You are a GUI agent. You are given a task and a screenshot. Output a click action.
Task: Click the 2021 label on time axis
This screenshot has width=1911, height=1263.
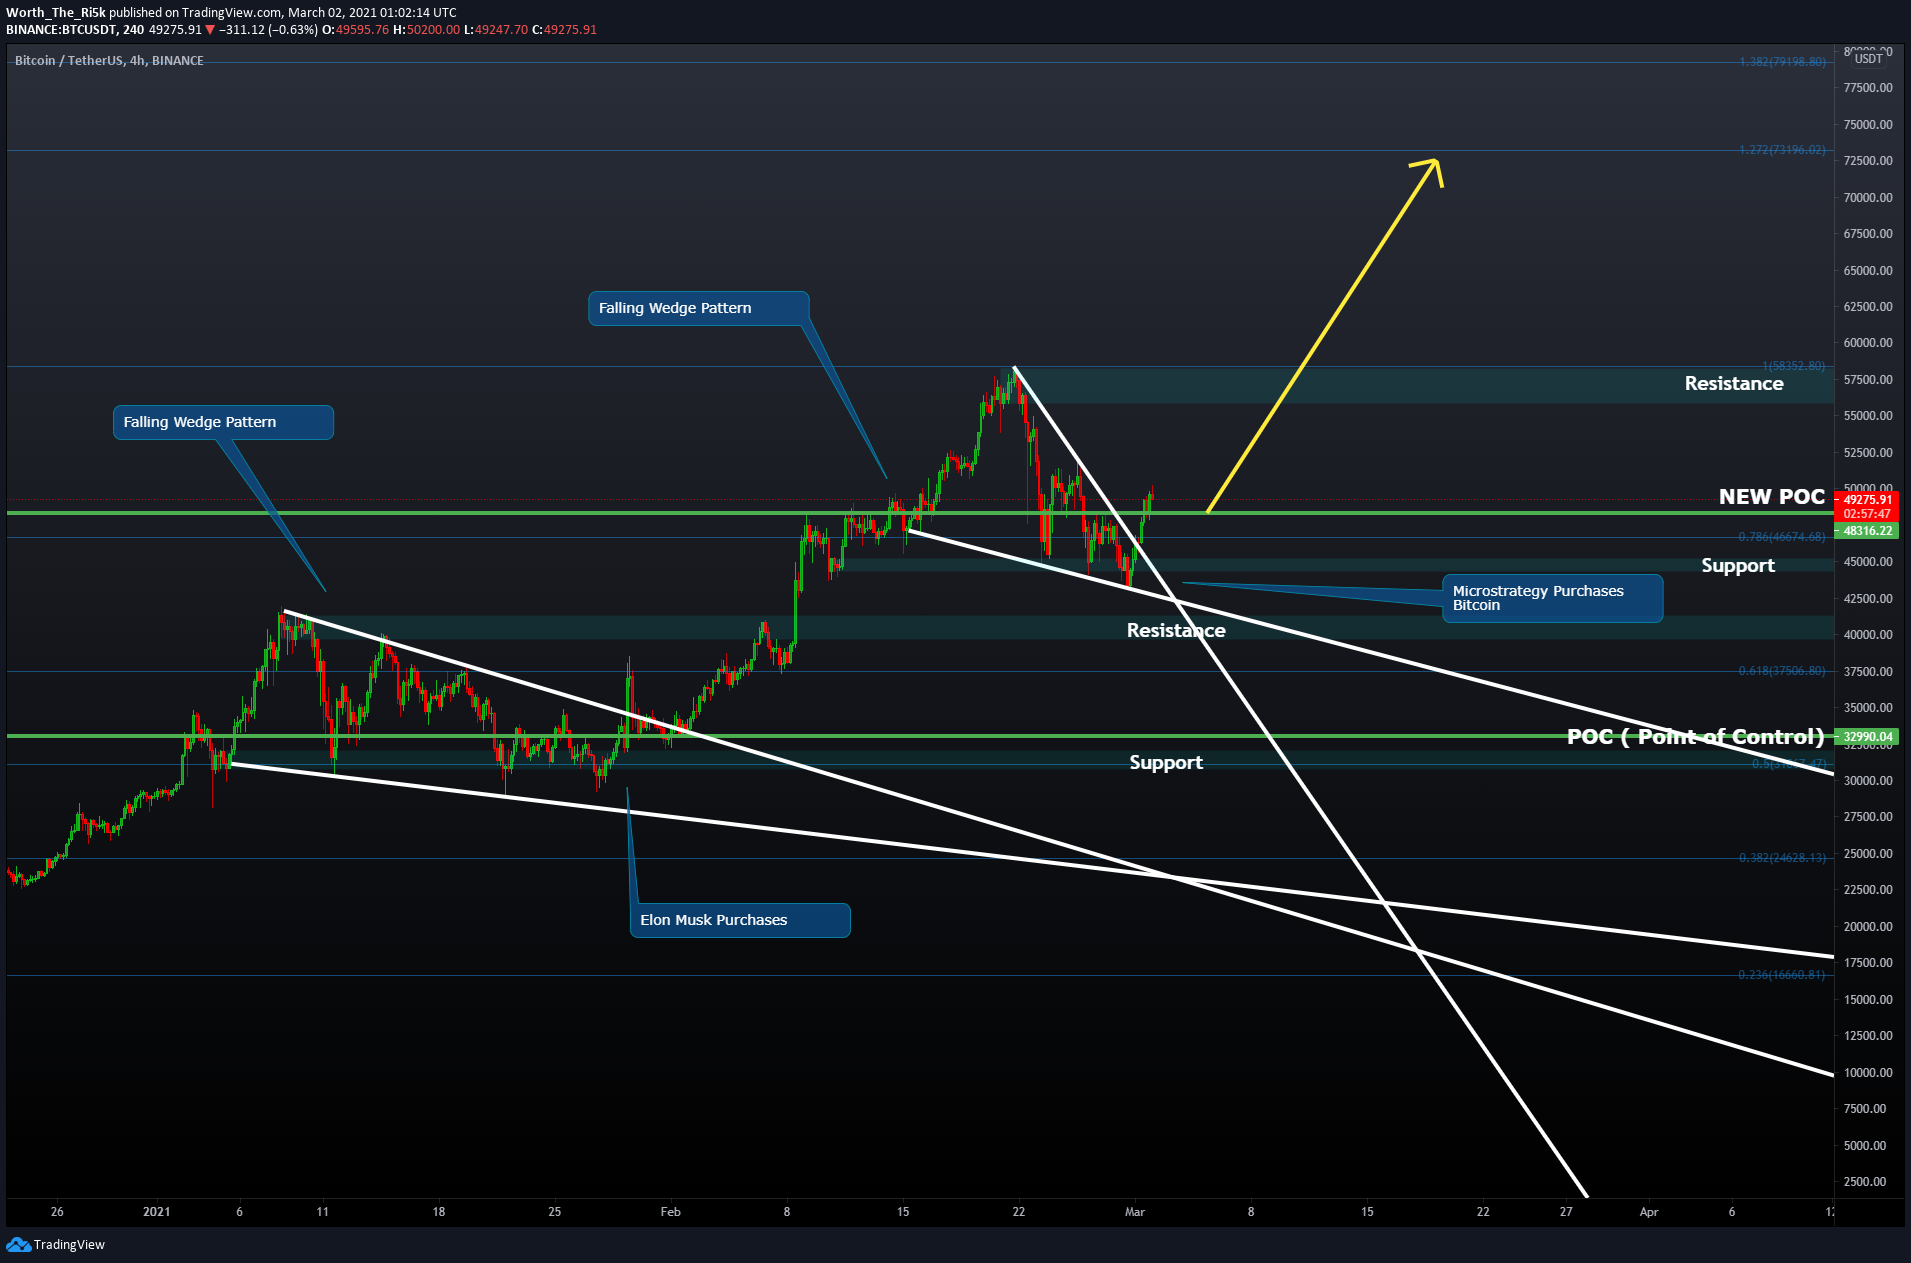pos(156,1212)
